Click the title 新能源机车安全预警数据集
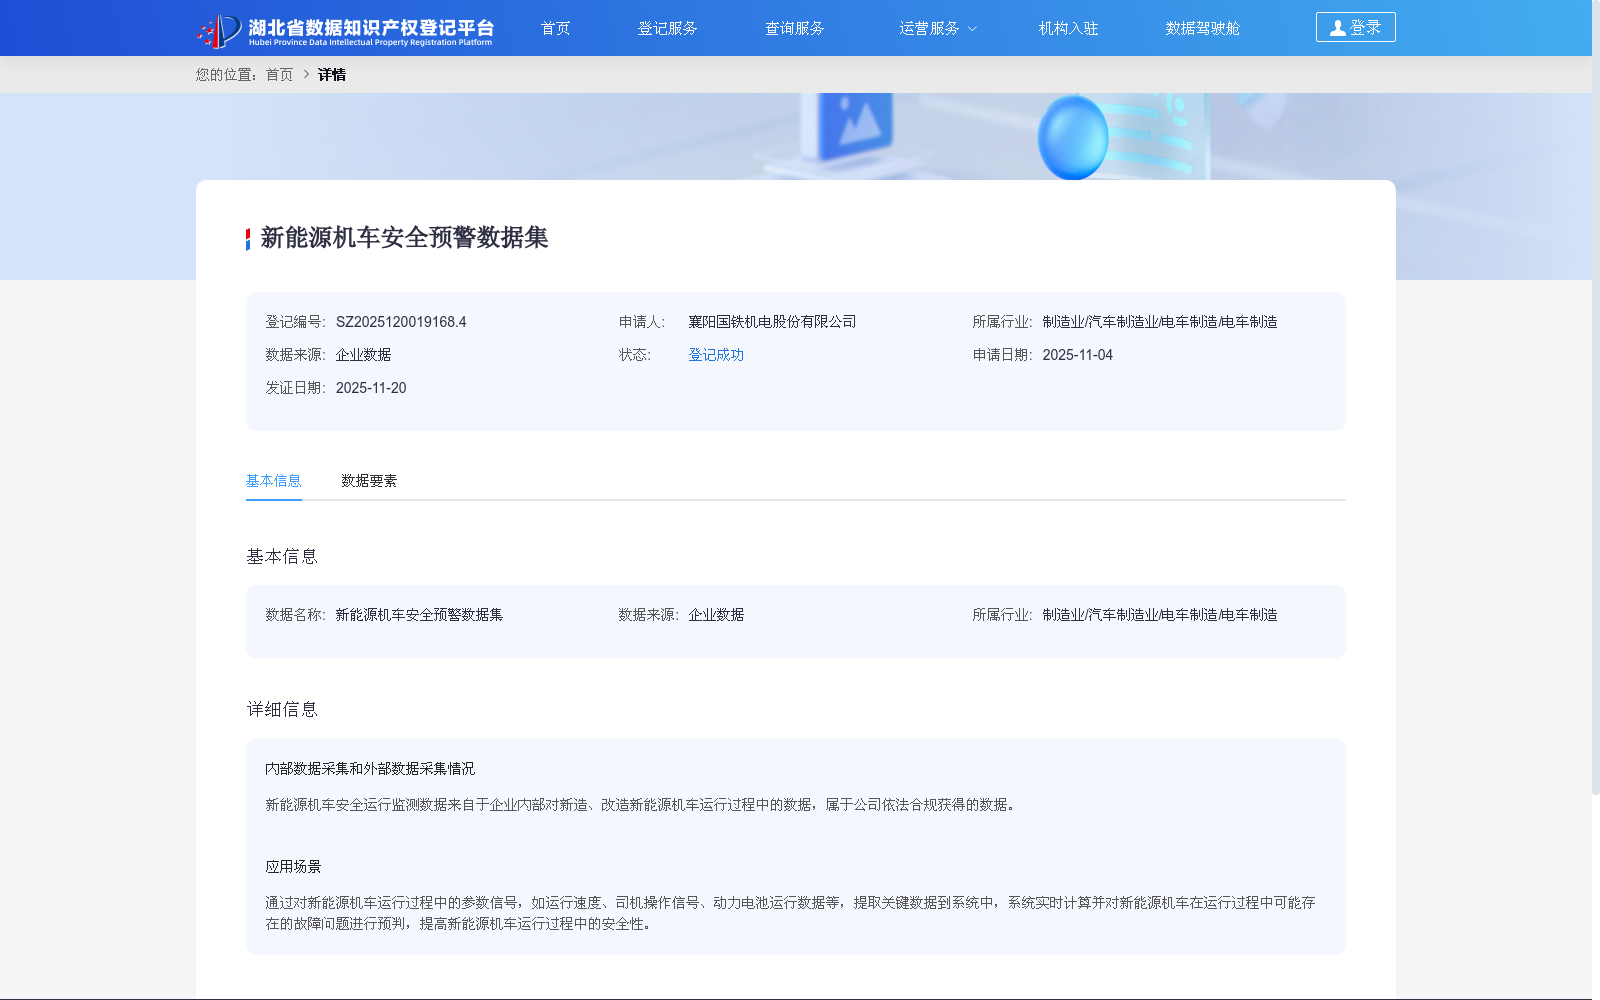This screenshot has width=1600, height=1000. coord(404,238)
